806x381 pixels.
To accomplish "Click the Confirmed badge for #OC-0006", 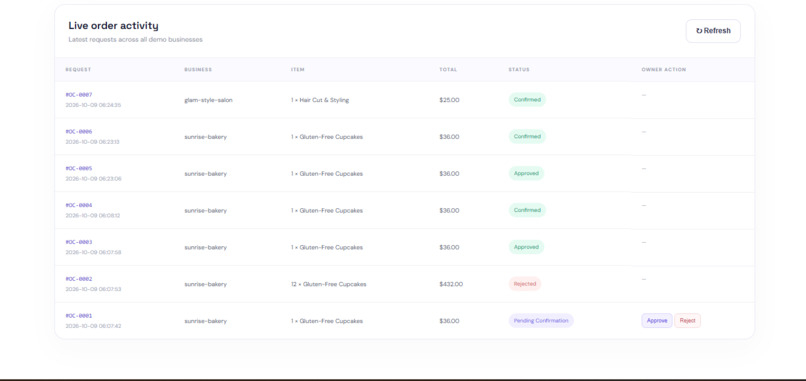I will click(527, 137).
